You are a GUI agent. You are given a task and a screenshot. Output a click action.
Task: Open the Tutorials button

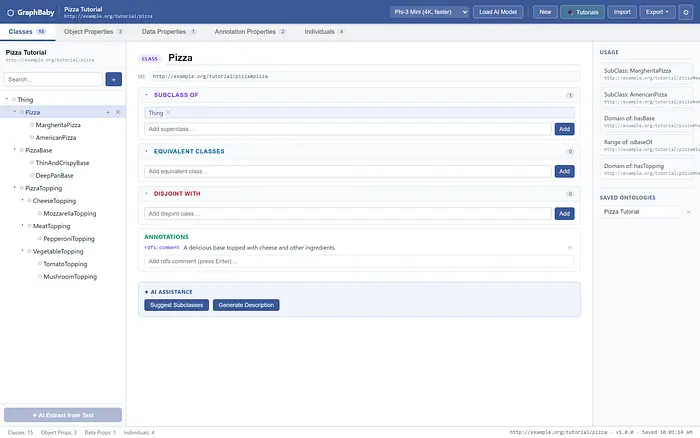coord(583,12)
